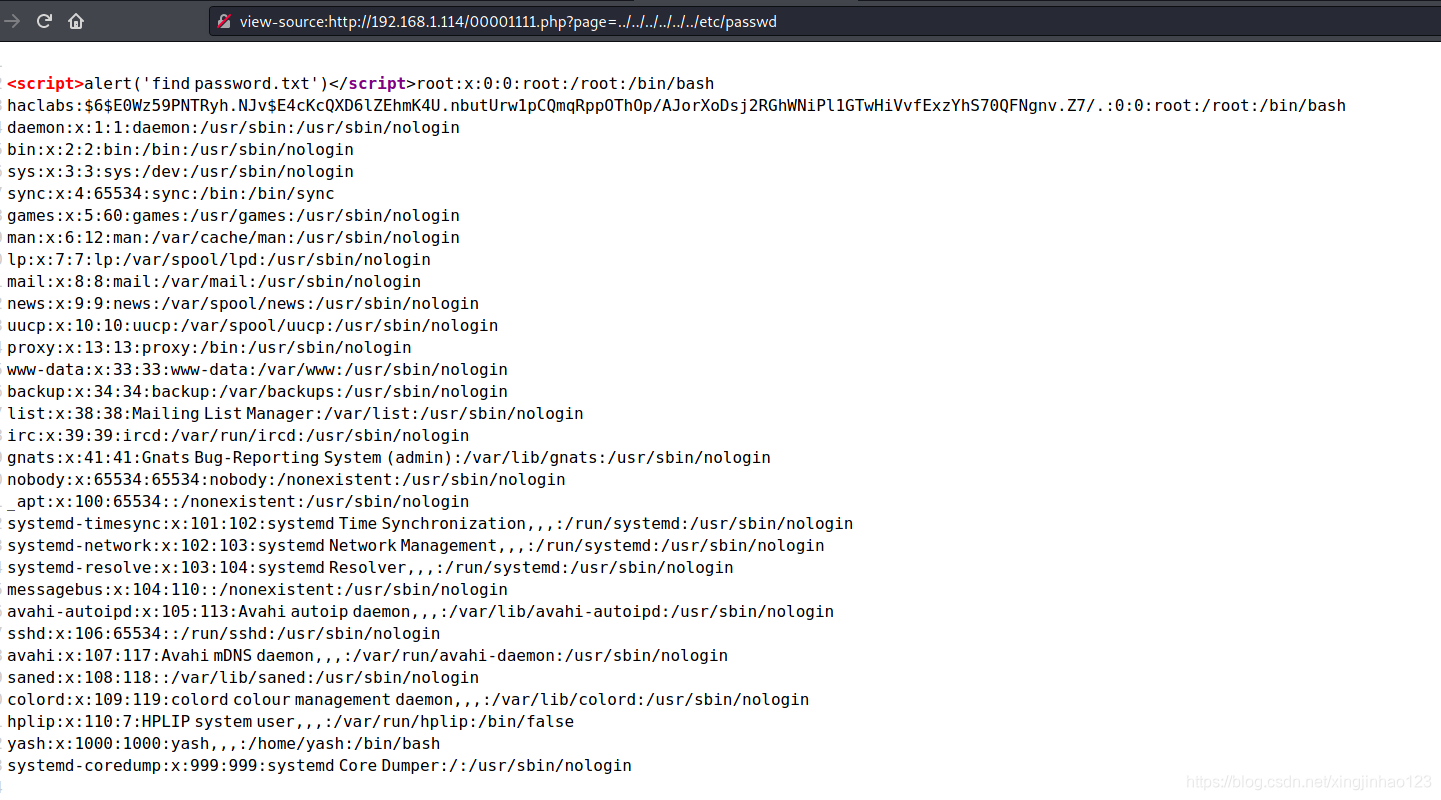This screenshot has height=800, width=1441.
Task: Click the HPLIP system user line
Action: pos(290,722)
